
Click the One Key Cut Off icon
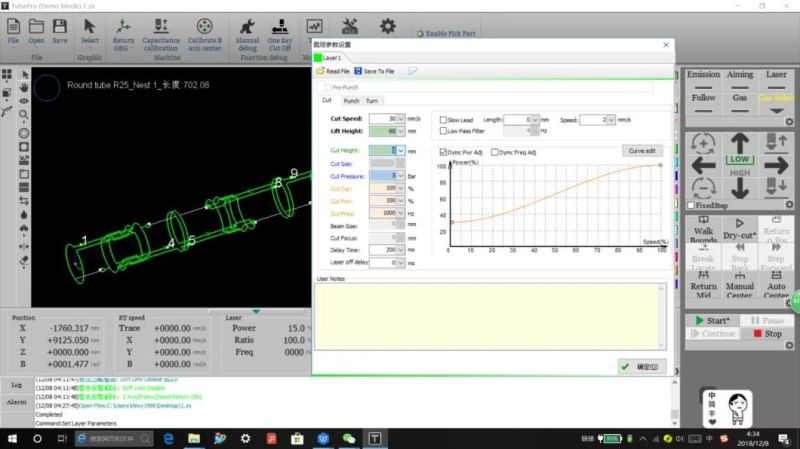(x=280, y=27)
